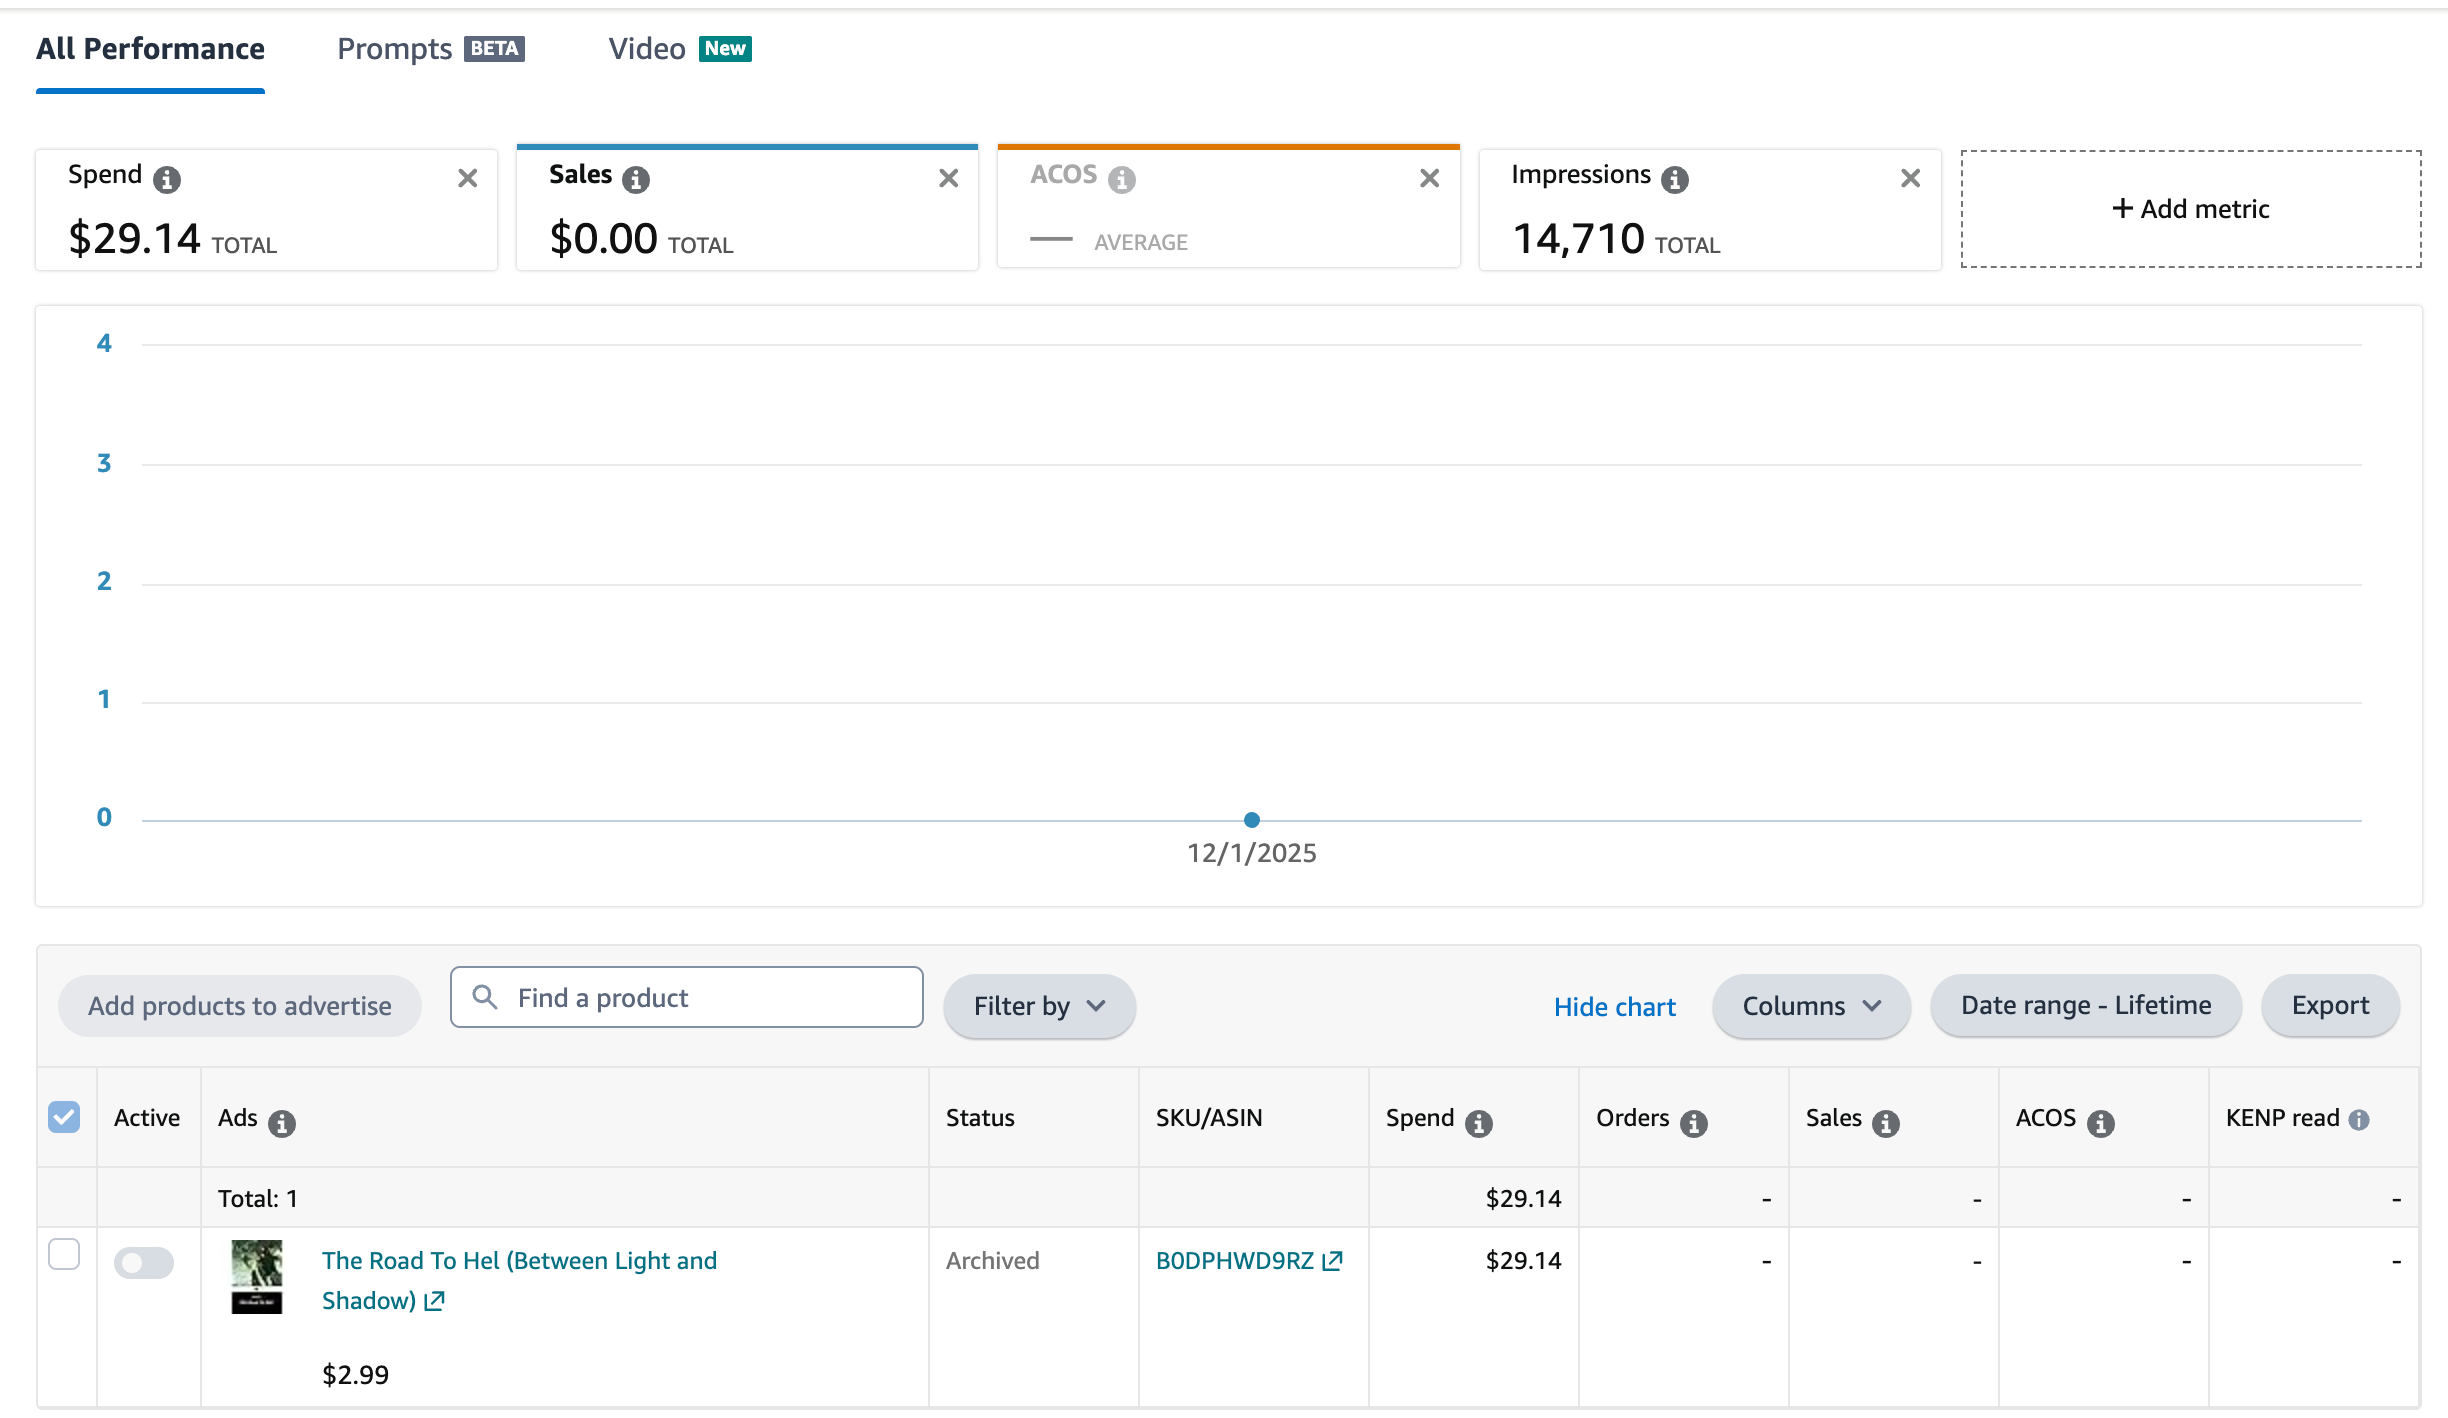Uncheck the select-all header checkbox
The height and width of the screenshot is (1418, 2448).
[64, 1117]
